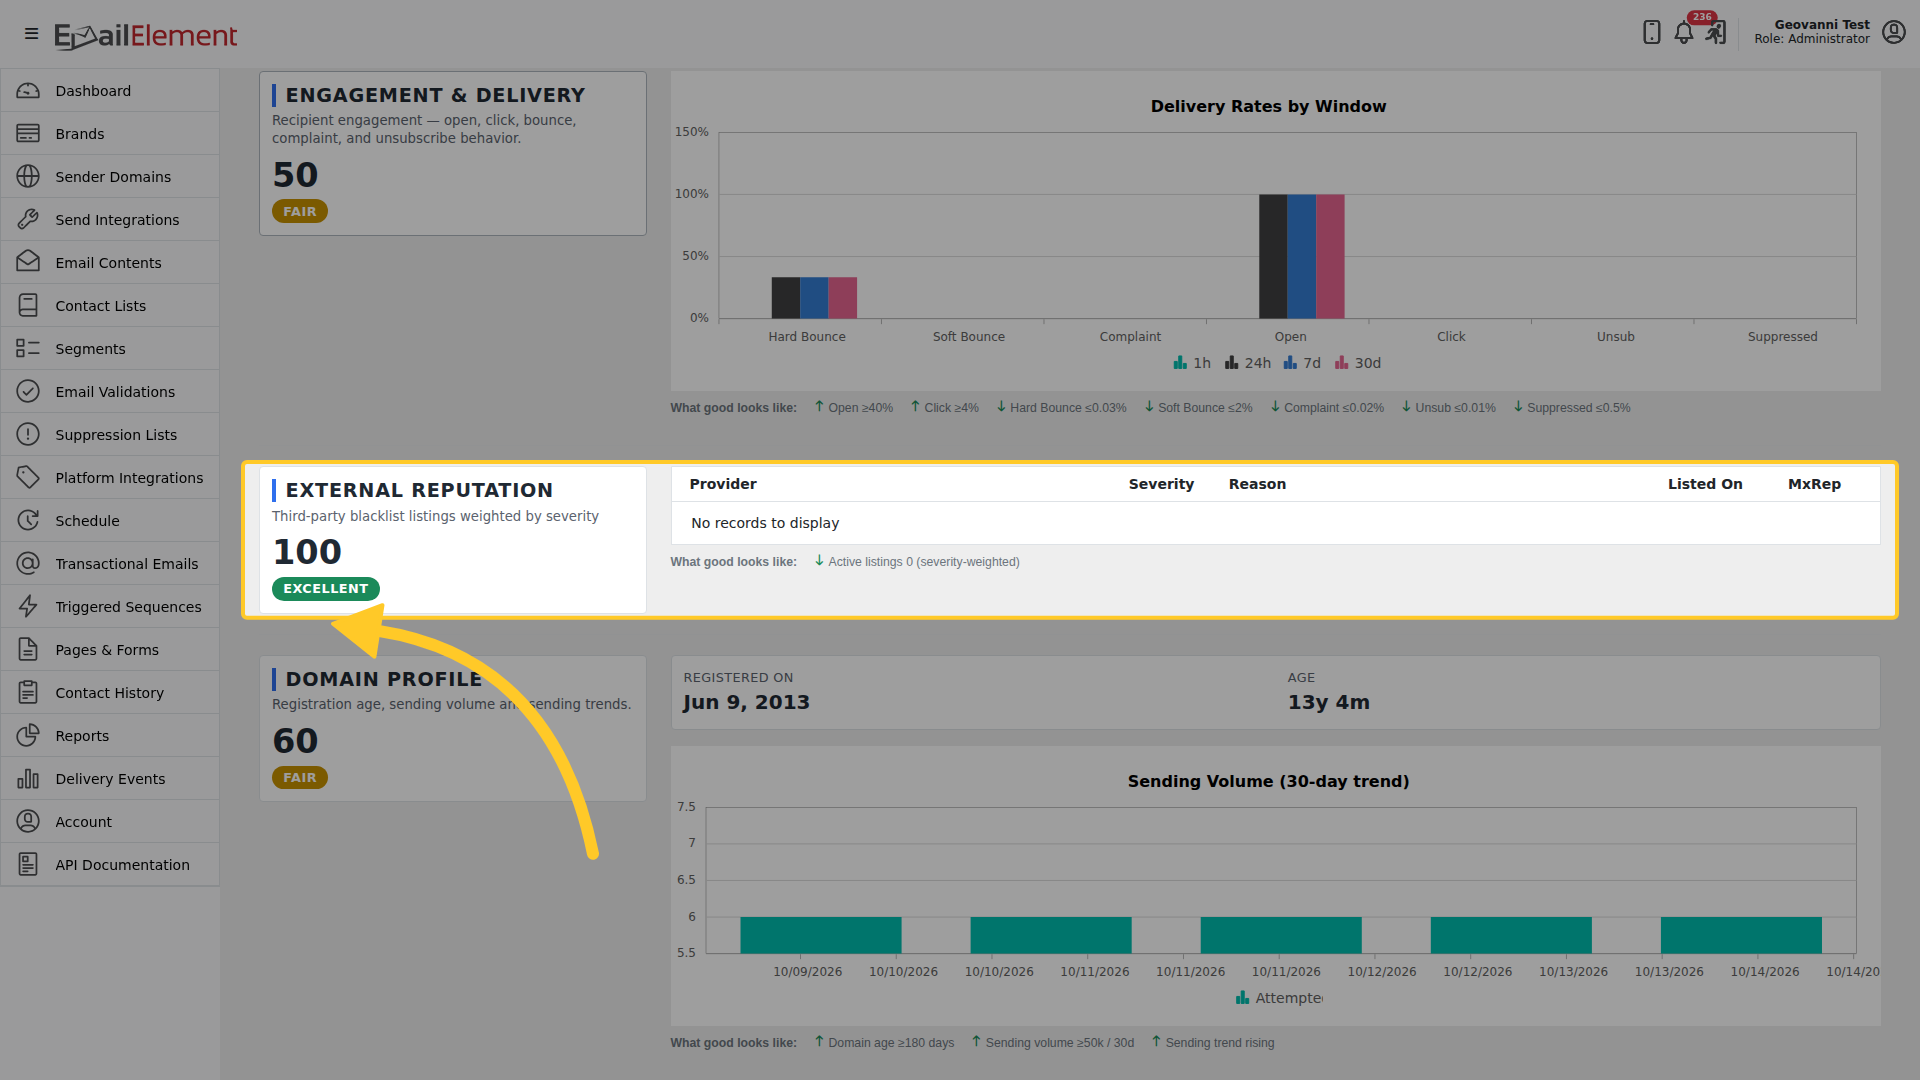This screenshot has width=1920, height=1080.
Task: Click the Open bar group in chart
Action: pos(1302,256)
